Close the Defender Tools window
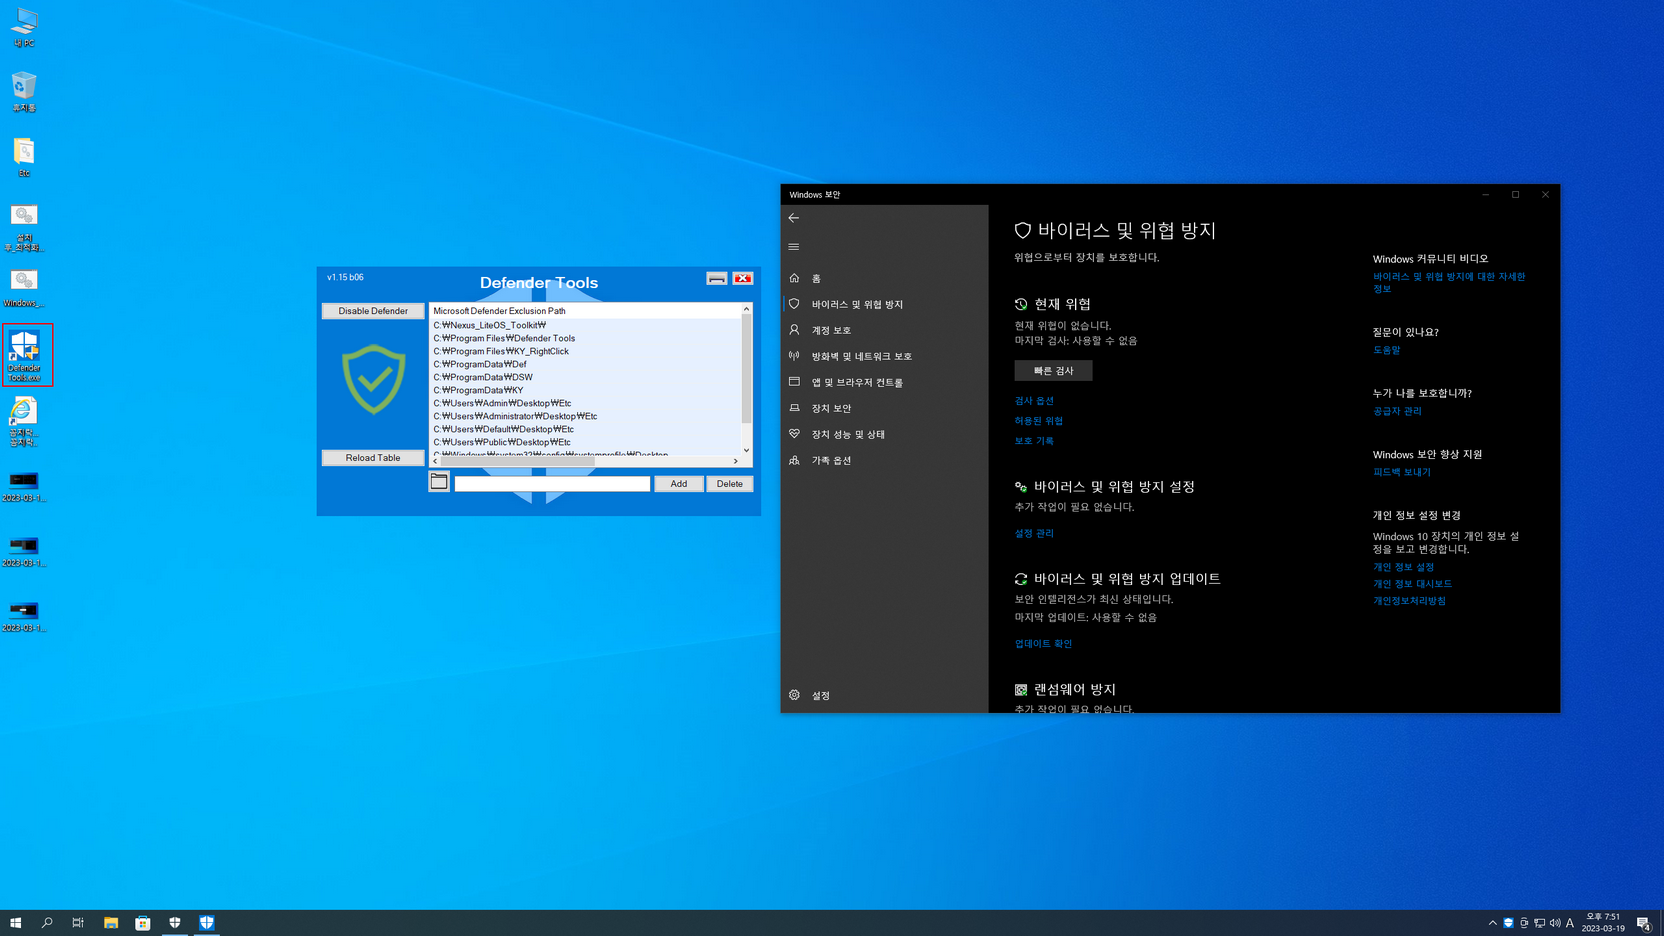The image size is (1664, 936). (742, 278)
